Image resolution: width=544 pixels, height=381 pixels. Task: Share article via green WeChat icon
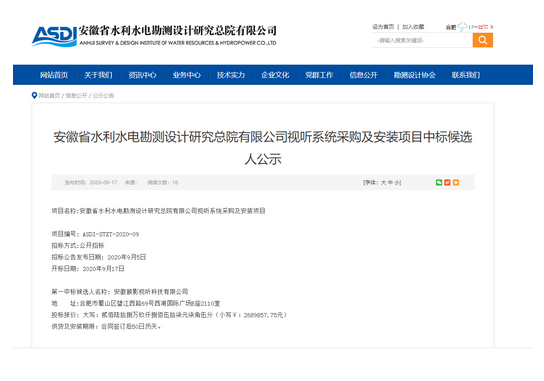[x=439, y=183]
